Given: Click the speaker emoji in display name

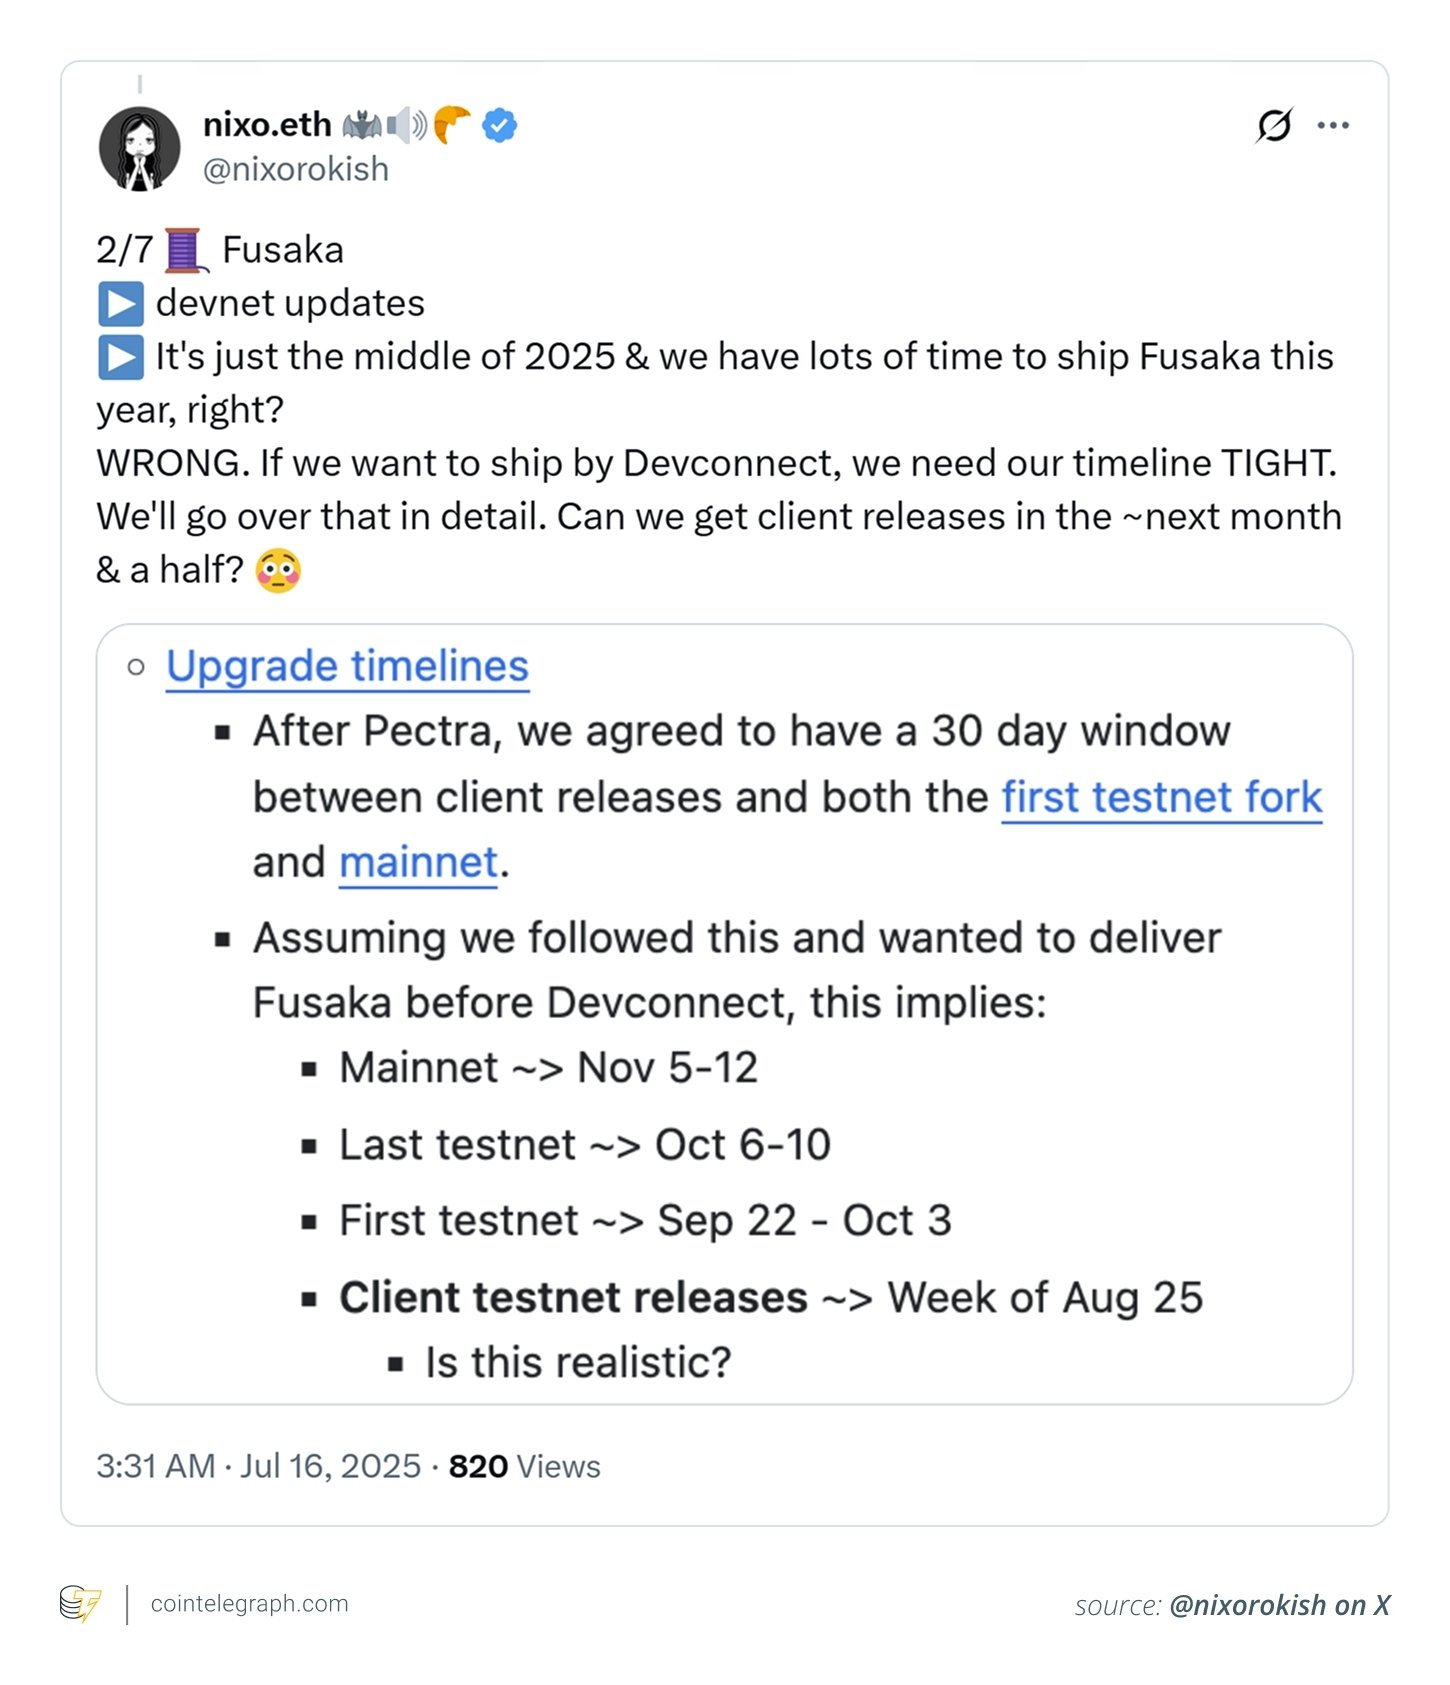Looking at the screenshot, I should (407, 126).
